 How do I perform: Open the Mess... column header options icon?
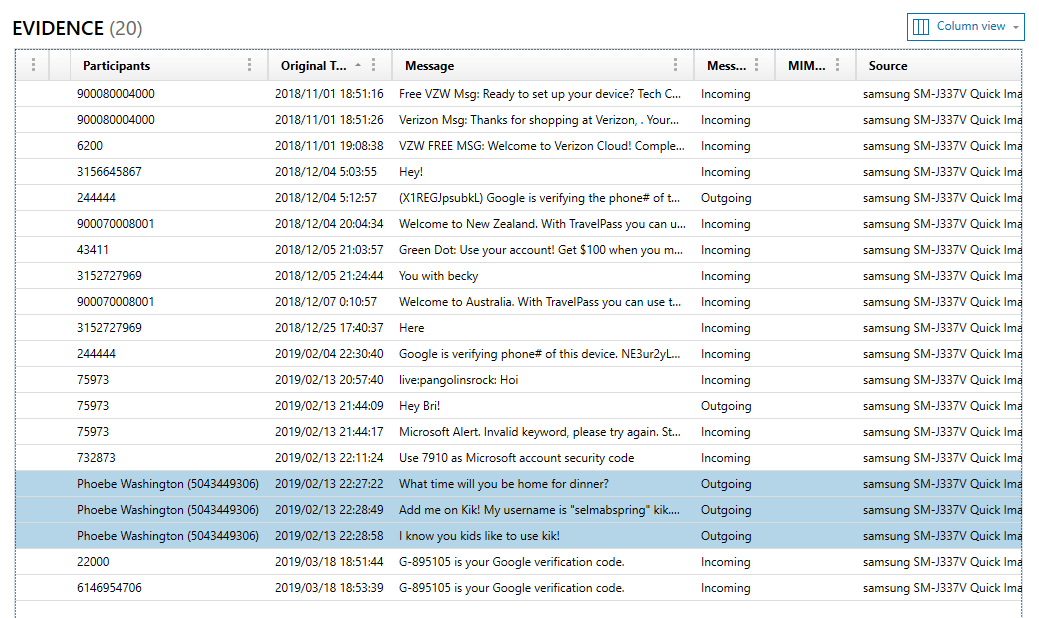757,65
